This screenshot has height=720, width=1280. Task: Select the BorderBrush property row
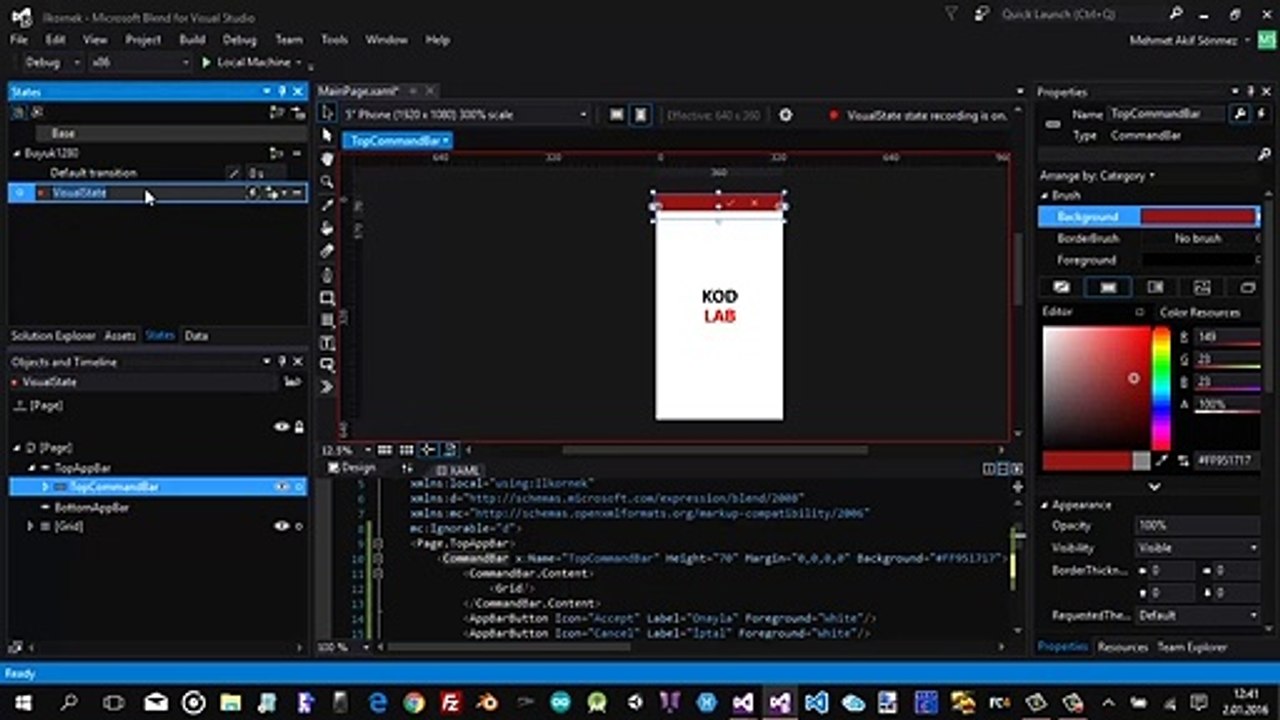click(1149, 239)
